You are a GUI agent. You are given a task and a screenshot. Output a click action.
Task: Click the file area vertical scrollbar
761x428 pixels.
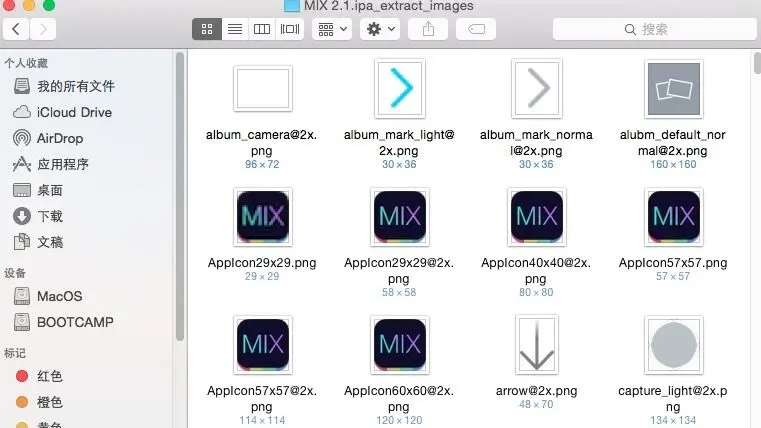757,63
